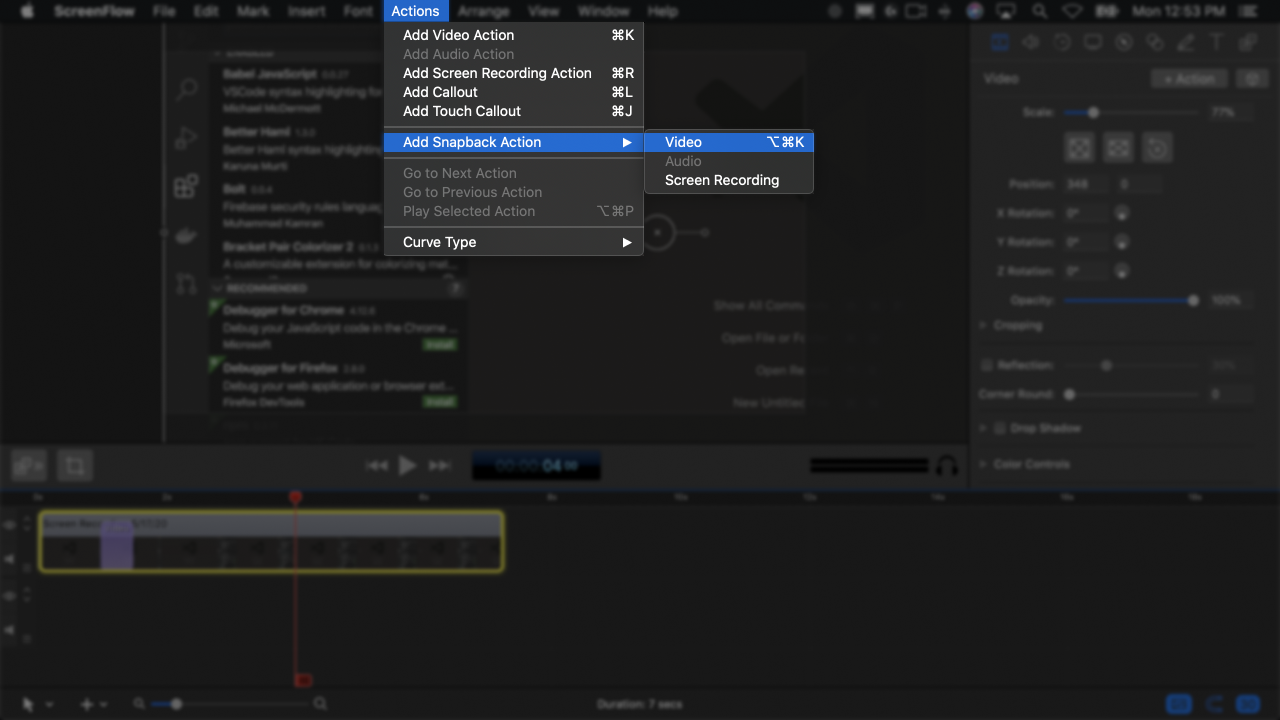Click Install for Debugger for Chrome
This screenshot has width=1280, height=720.
coord(439,344)
